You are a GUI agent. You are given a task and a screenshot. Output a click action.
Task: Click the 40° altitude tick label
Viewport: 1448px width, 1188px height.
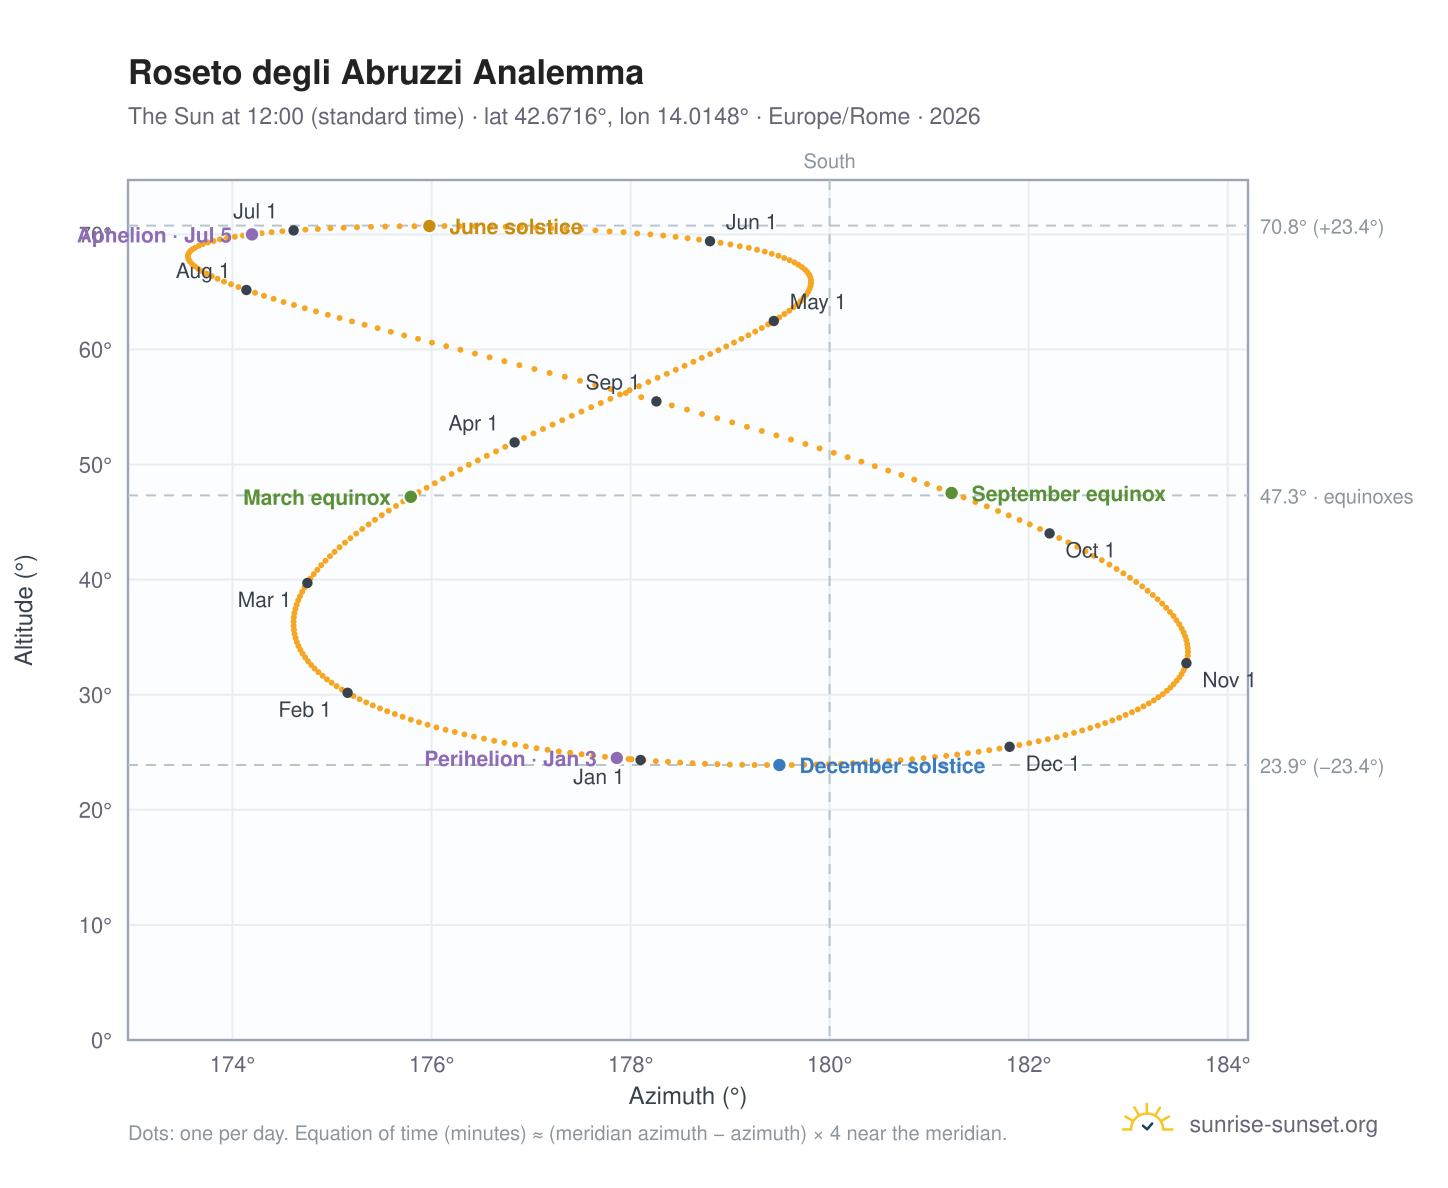click(x=96, y=581)
